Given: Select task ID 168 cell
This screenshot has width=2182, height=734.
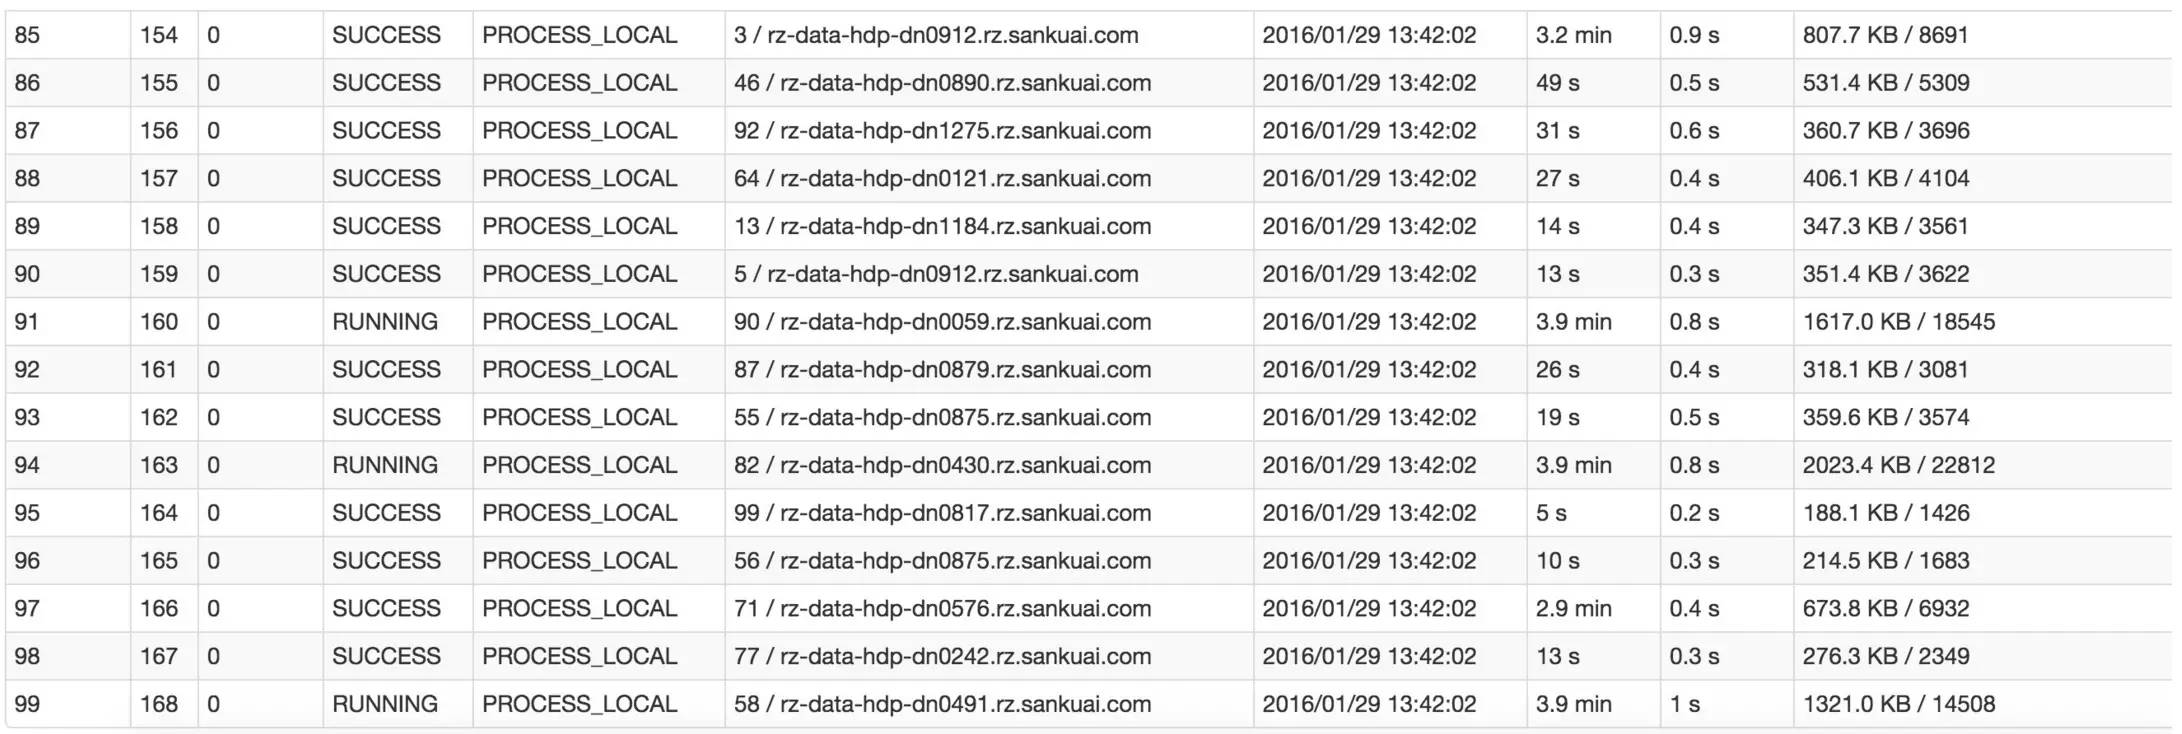Looking at the screenshot, I should [164, 704].
